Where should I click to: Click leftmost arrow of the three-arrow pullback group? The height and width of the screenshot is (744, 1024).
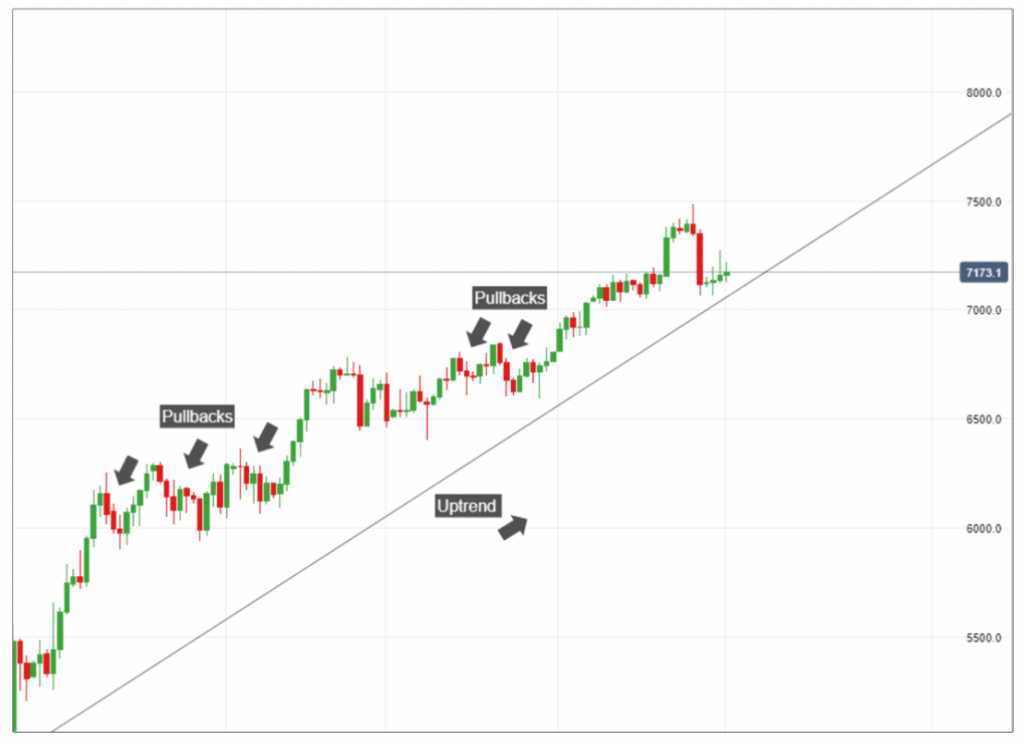(x=127, y=469)
